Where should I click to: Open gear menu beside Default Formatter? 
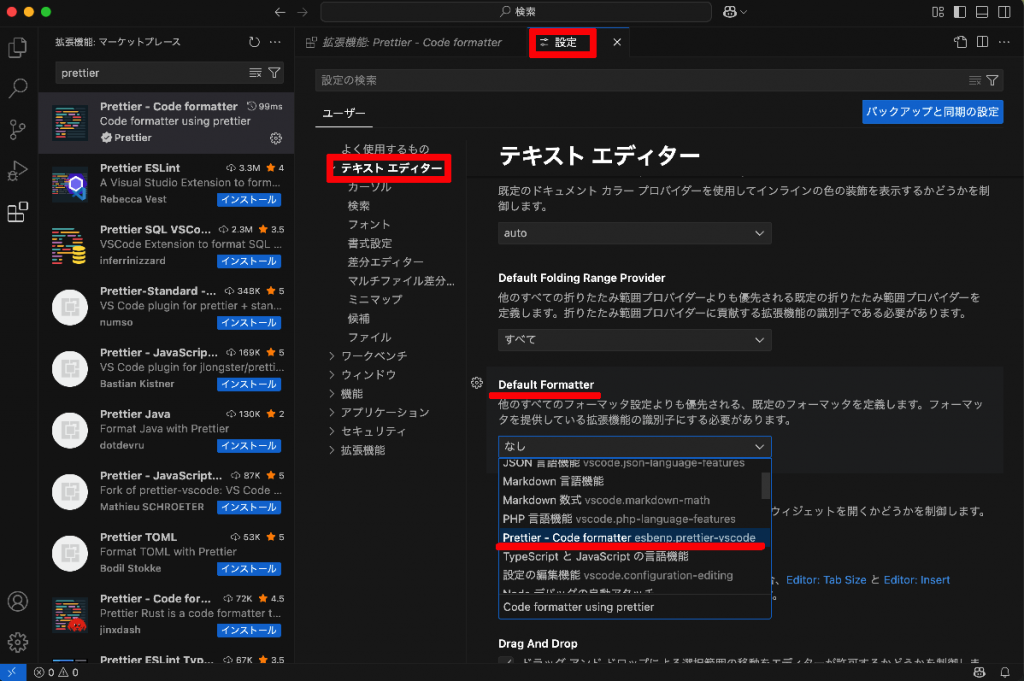[477, 383]
